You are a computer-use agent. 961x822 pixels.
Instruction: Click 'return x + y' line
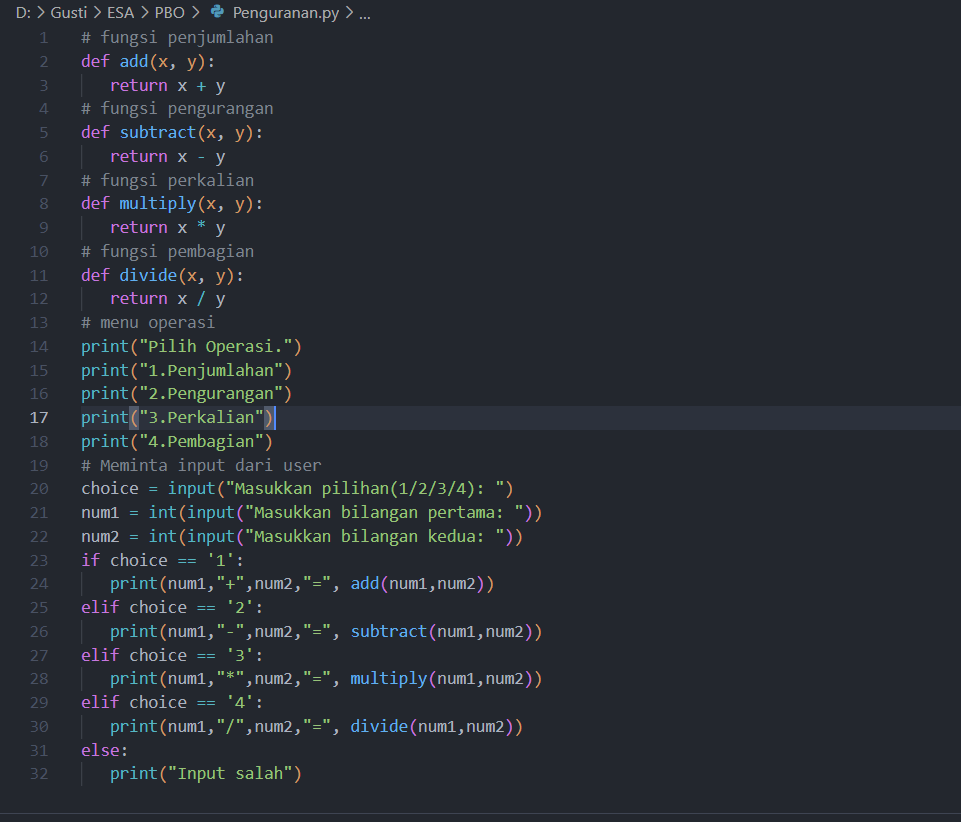coord(167,86)
